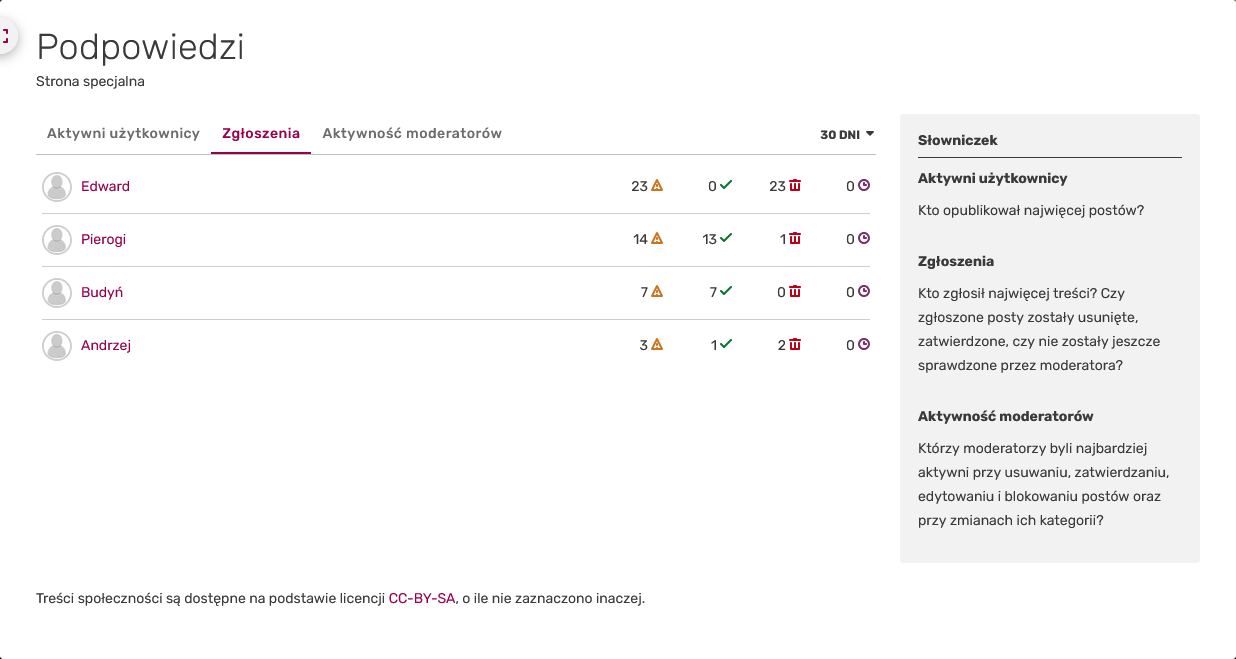Click Andrzej's green checkmark icon
The width and height of the screenshot is (1236, 659).
click(726, 345)
